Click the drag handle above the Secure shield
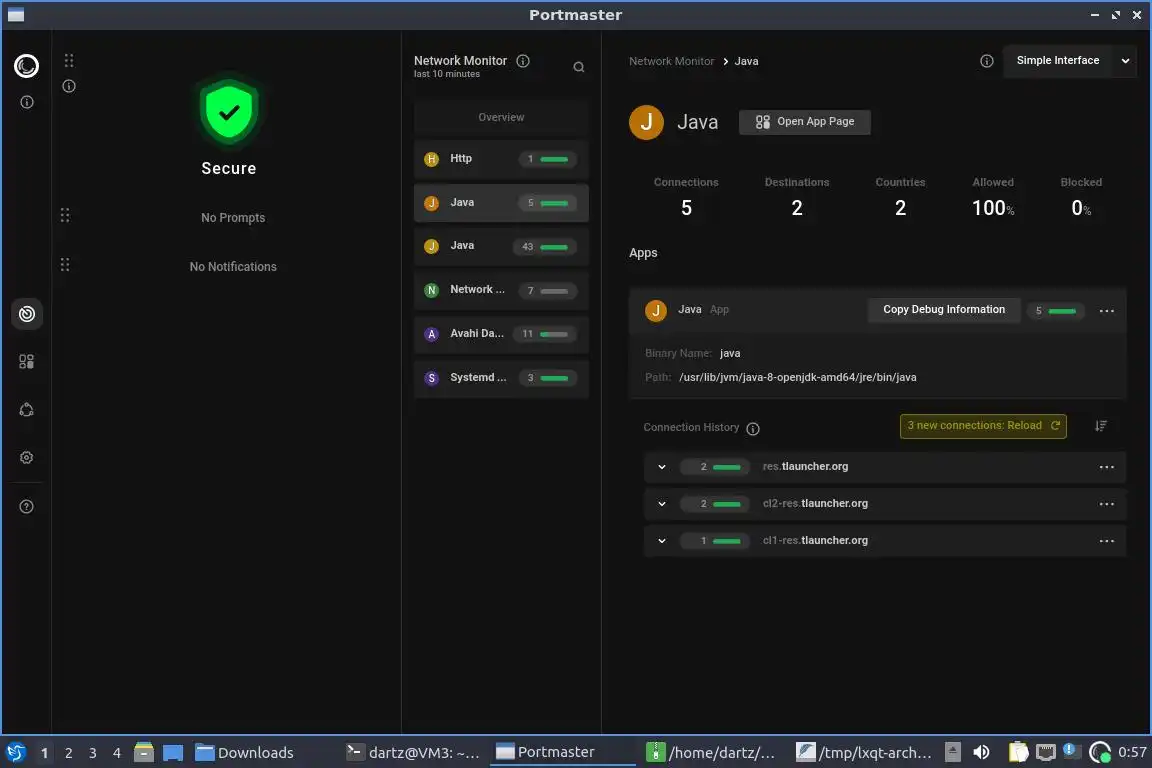Image resolution: width=1152 pixels, height=768 pixels. tap(68, 60)
